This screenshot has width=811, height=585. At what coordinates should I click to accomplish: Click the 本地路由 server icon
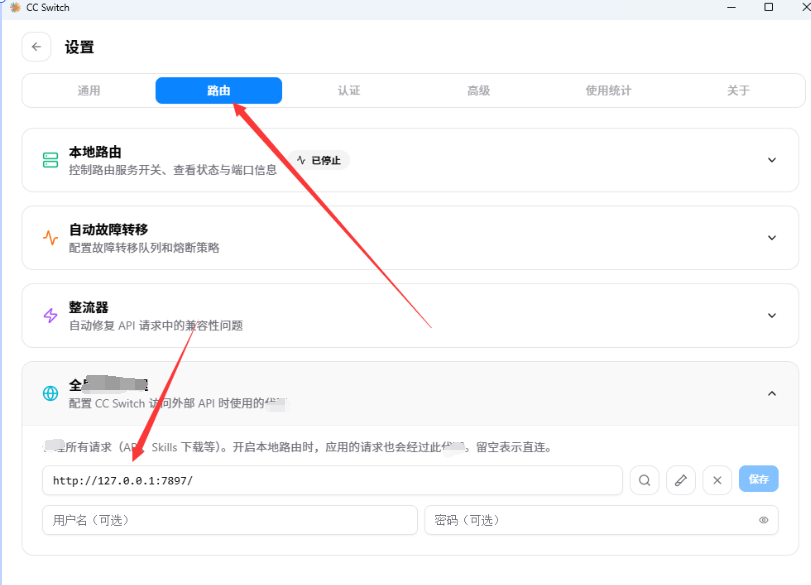tap(50, 160)
